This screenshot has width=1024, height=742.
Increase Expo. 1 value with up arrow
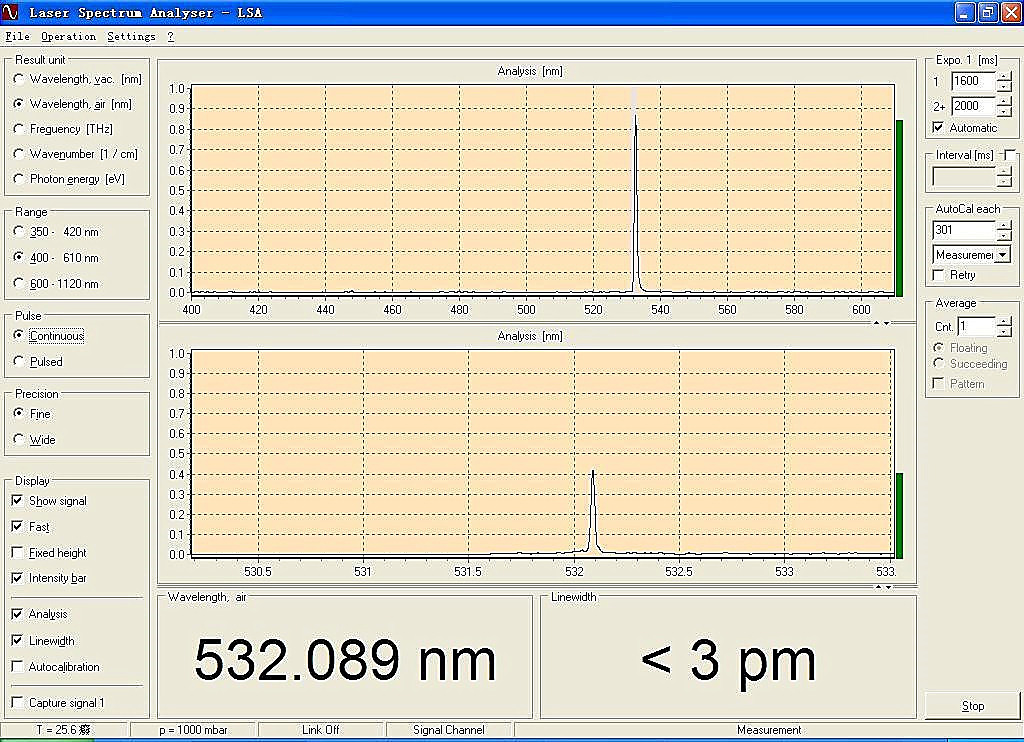point(1004,75)
